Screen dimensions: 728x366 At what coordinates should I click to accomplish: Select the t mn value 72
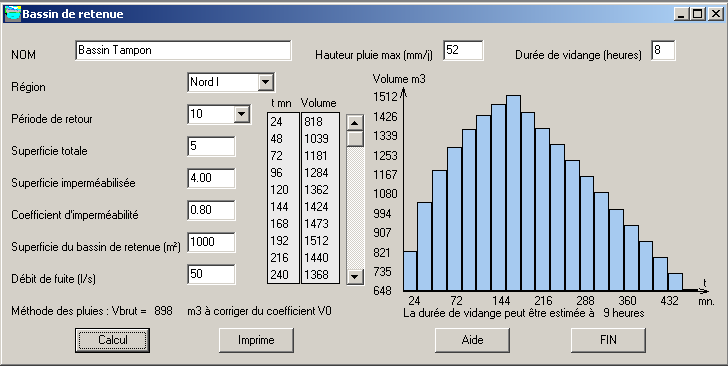[x=276, y=156]
